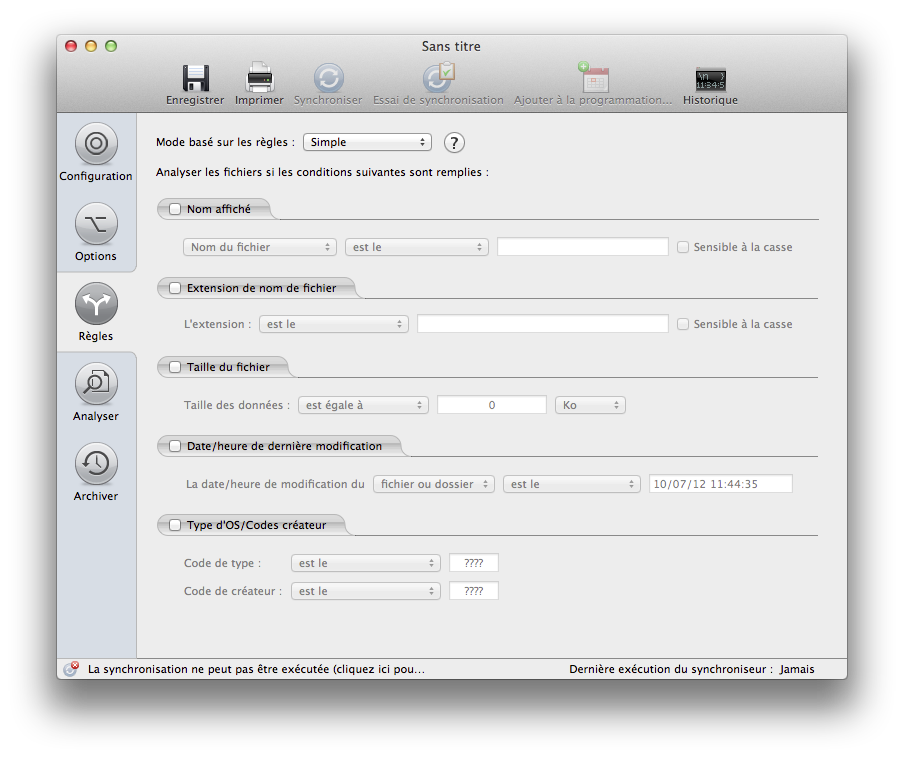
Task: Toggle Sensible à la casse for file name
Action: click(683, 247)
